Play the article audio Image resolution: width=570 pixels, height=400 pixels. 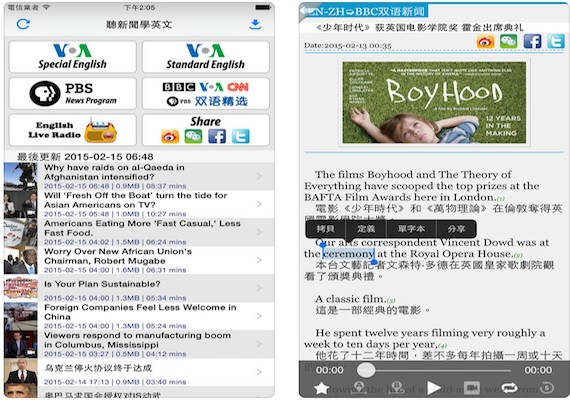[434, 388]
